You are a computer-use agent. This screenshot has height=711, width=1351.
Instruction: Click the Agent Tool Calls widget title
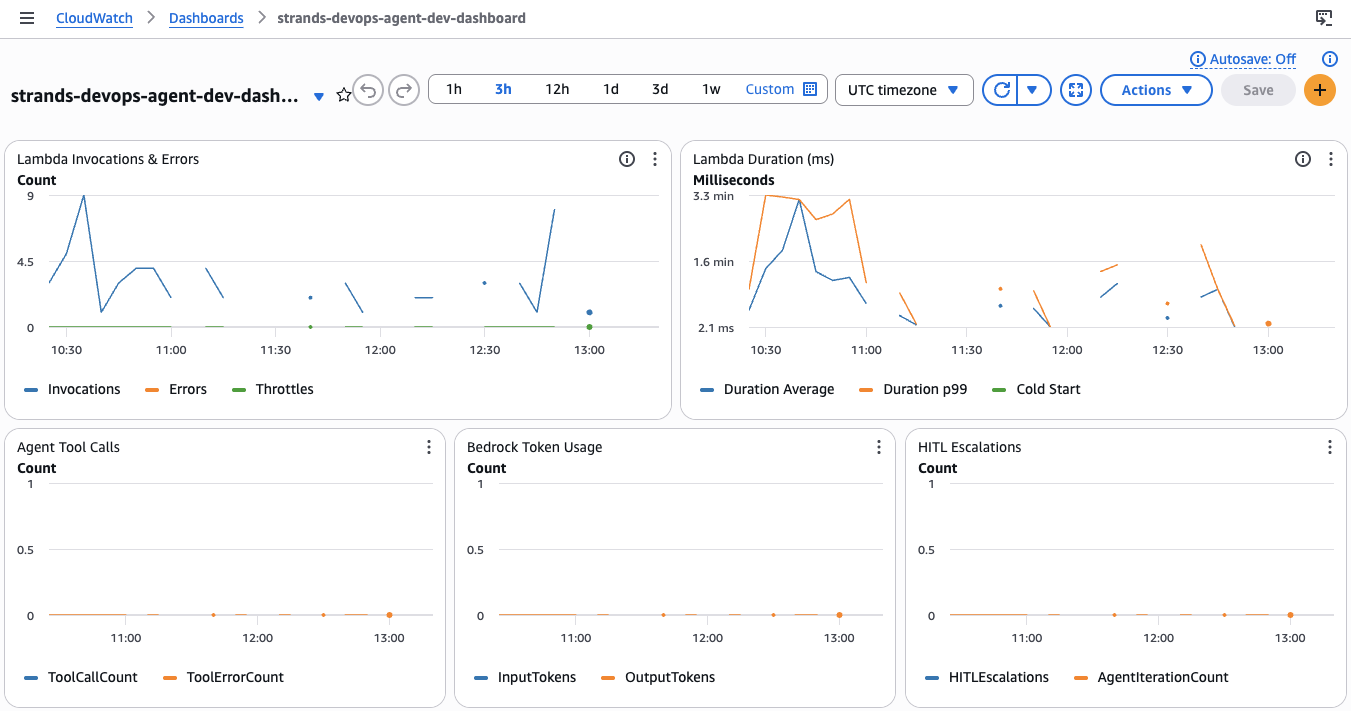tap(68, 447)
